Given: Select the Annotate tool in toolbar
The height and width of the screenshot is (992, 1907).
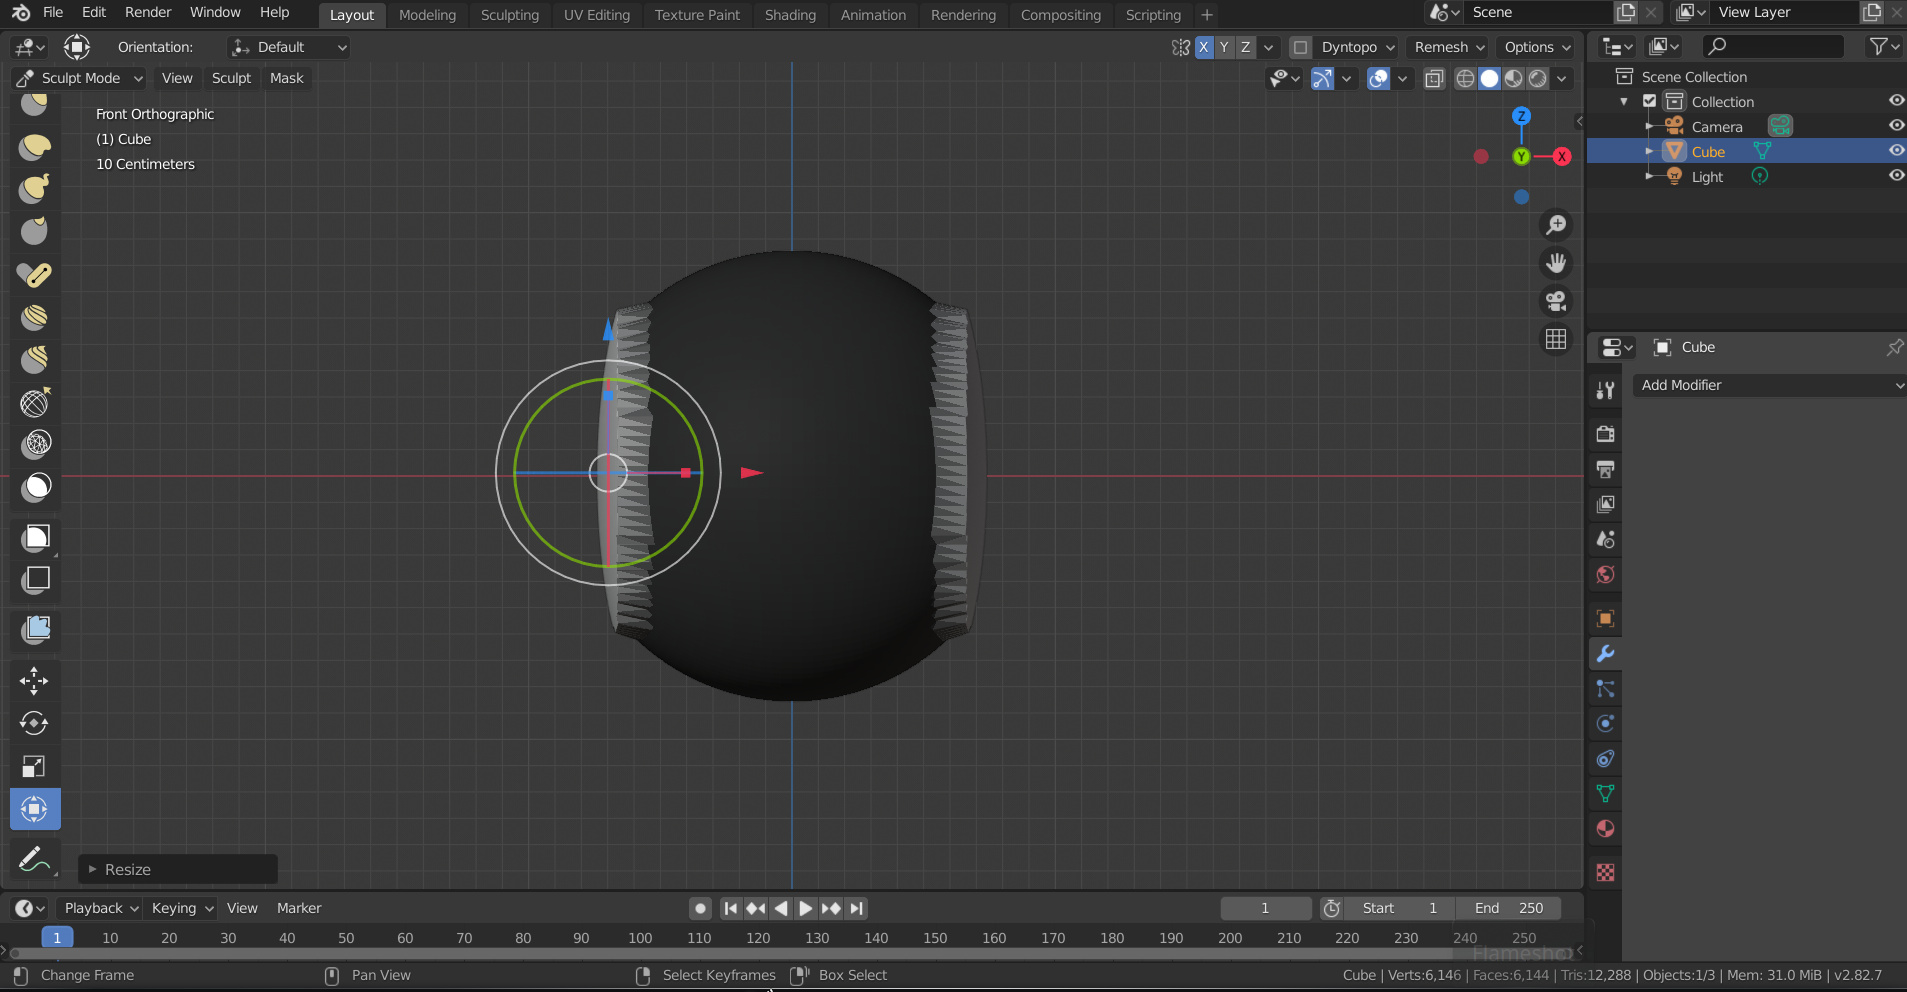Looking at the screenshot, I should 34,859.
